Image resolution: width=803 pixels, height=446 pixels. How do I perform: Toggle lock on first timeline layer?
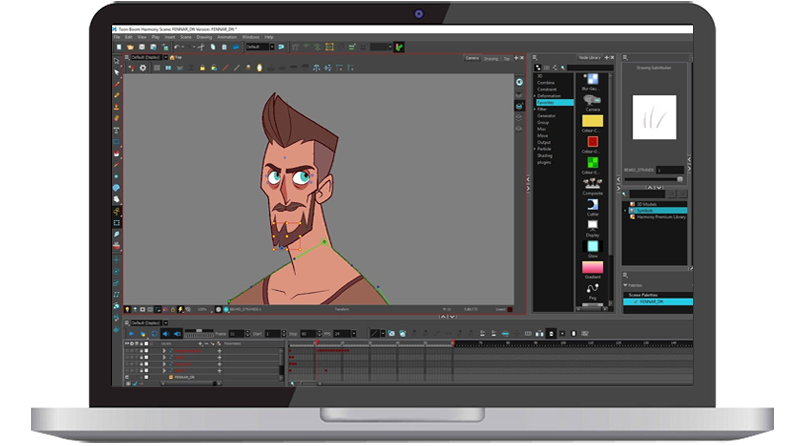[x=141, y=351]
